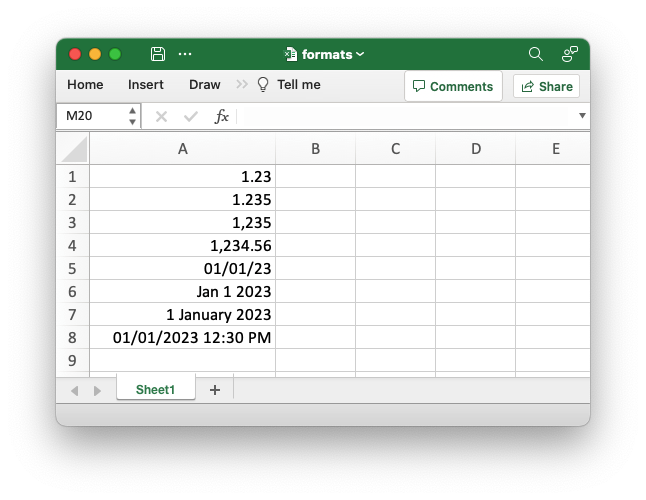Click the Share button
This screenshot has height=500, width=646.
coord(546,86)
